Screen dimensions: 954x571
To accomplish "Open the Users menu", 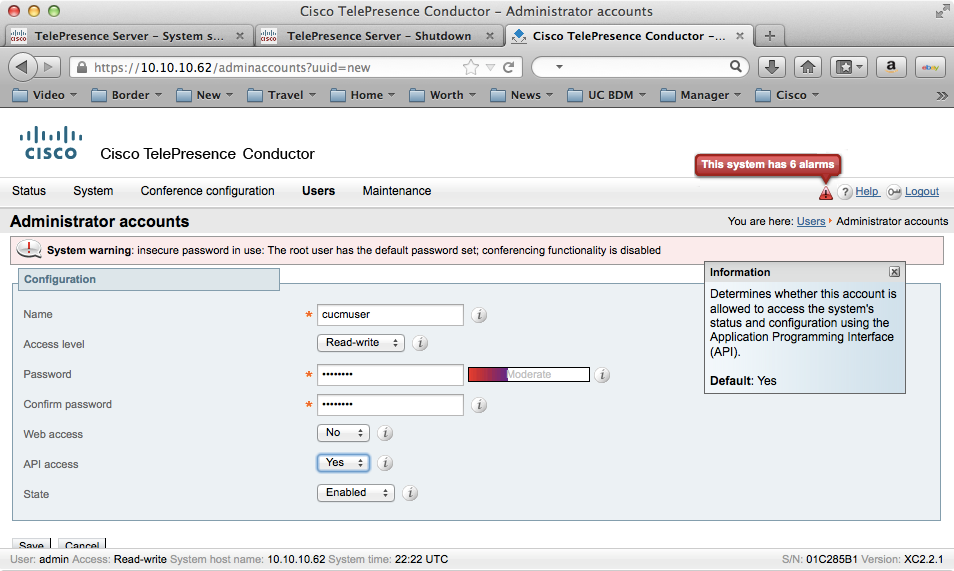I will click(x=318, y=191).
